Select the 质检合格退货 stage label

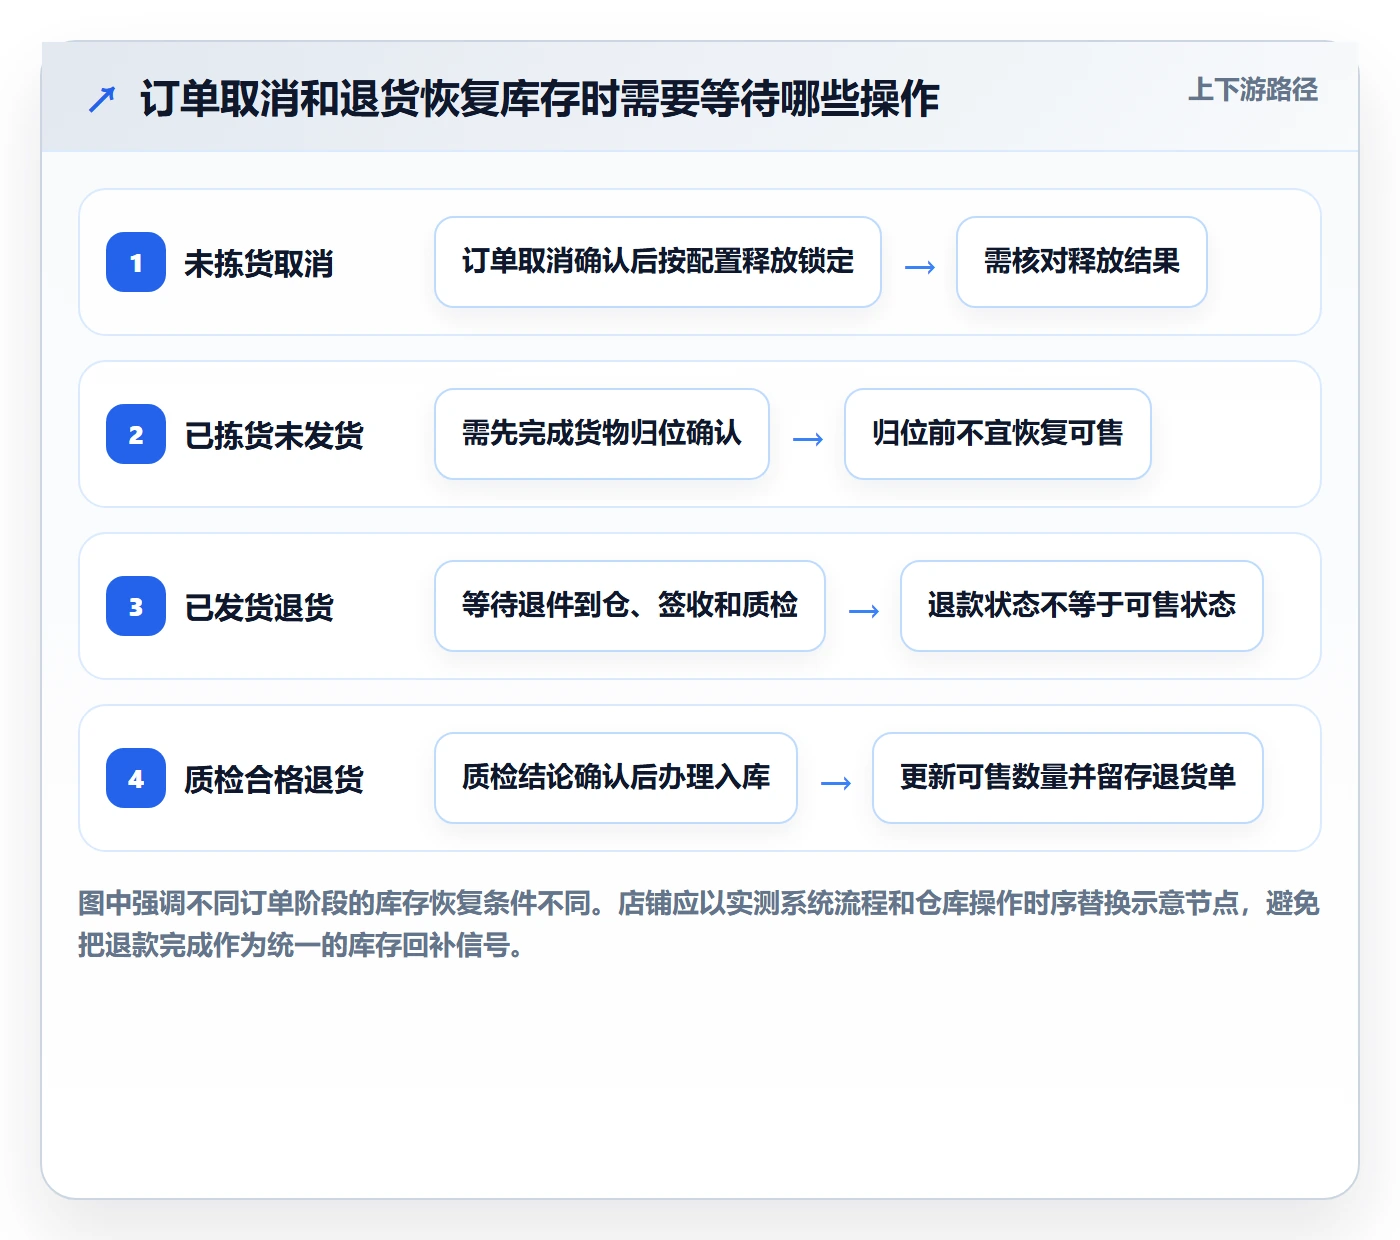(274, 780)
